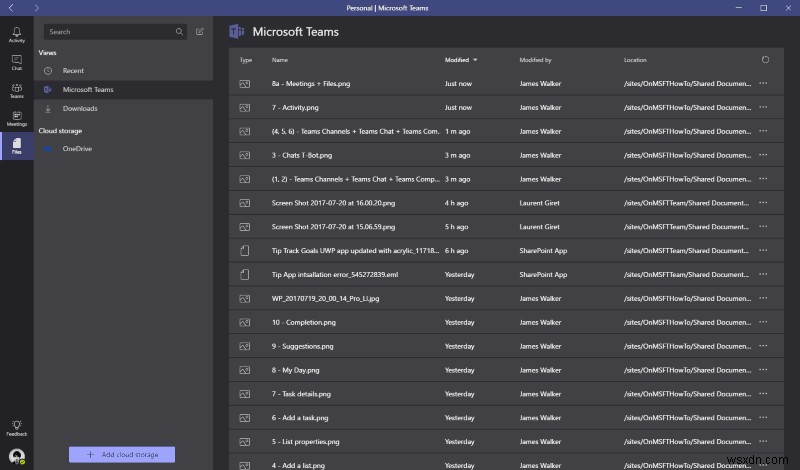Sort files by Location column header
Viewport: 800px width, 470px height.
635,60
